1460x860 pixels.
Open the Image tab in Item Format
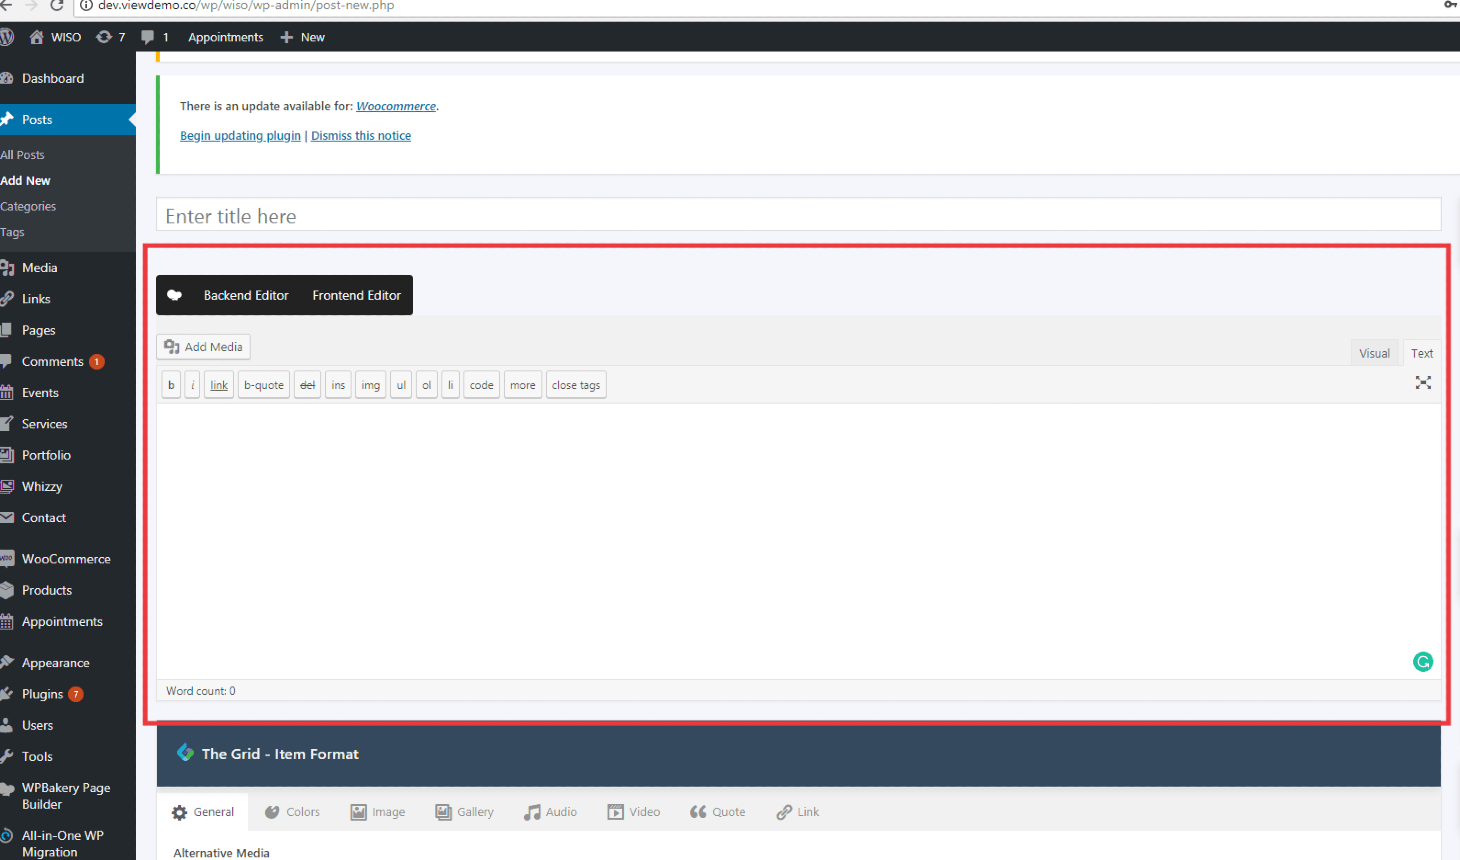point(378,812)
